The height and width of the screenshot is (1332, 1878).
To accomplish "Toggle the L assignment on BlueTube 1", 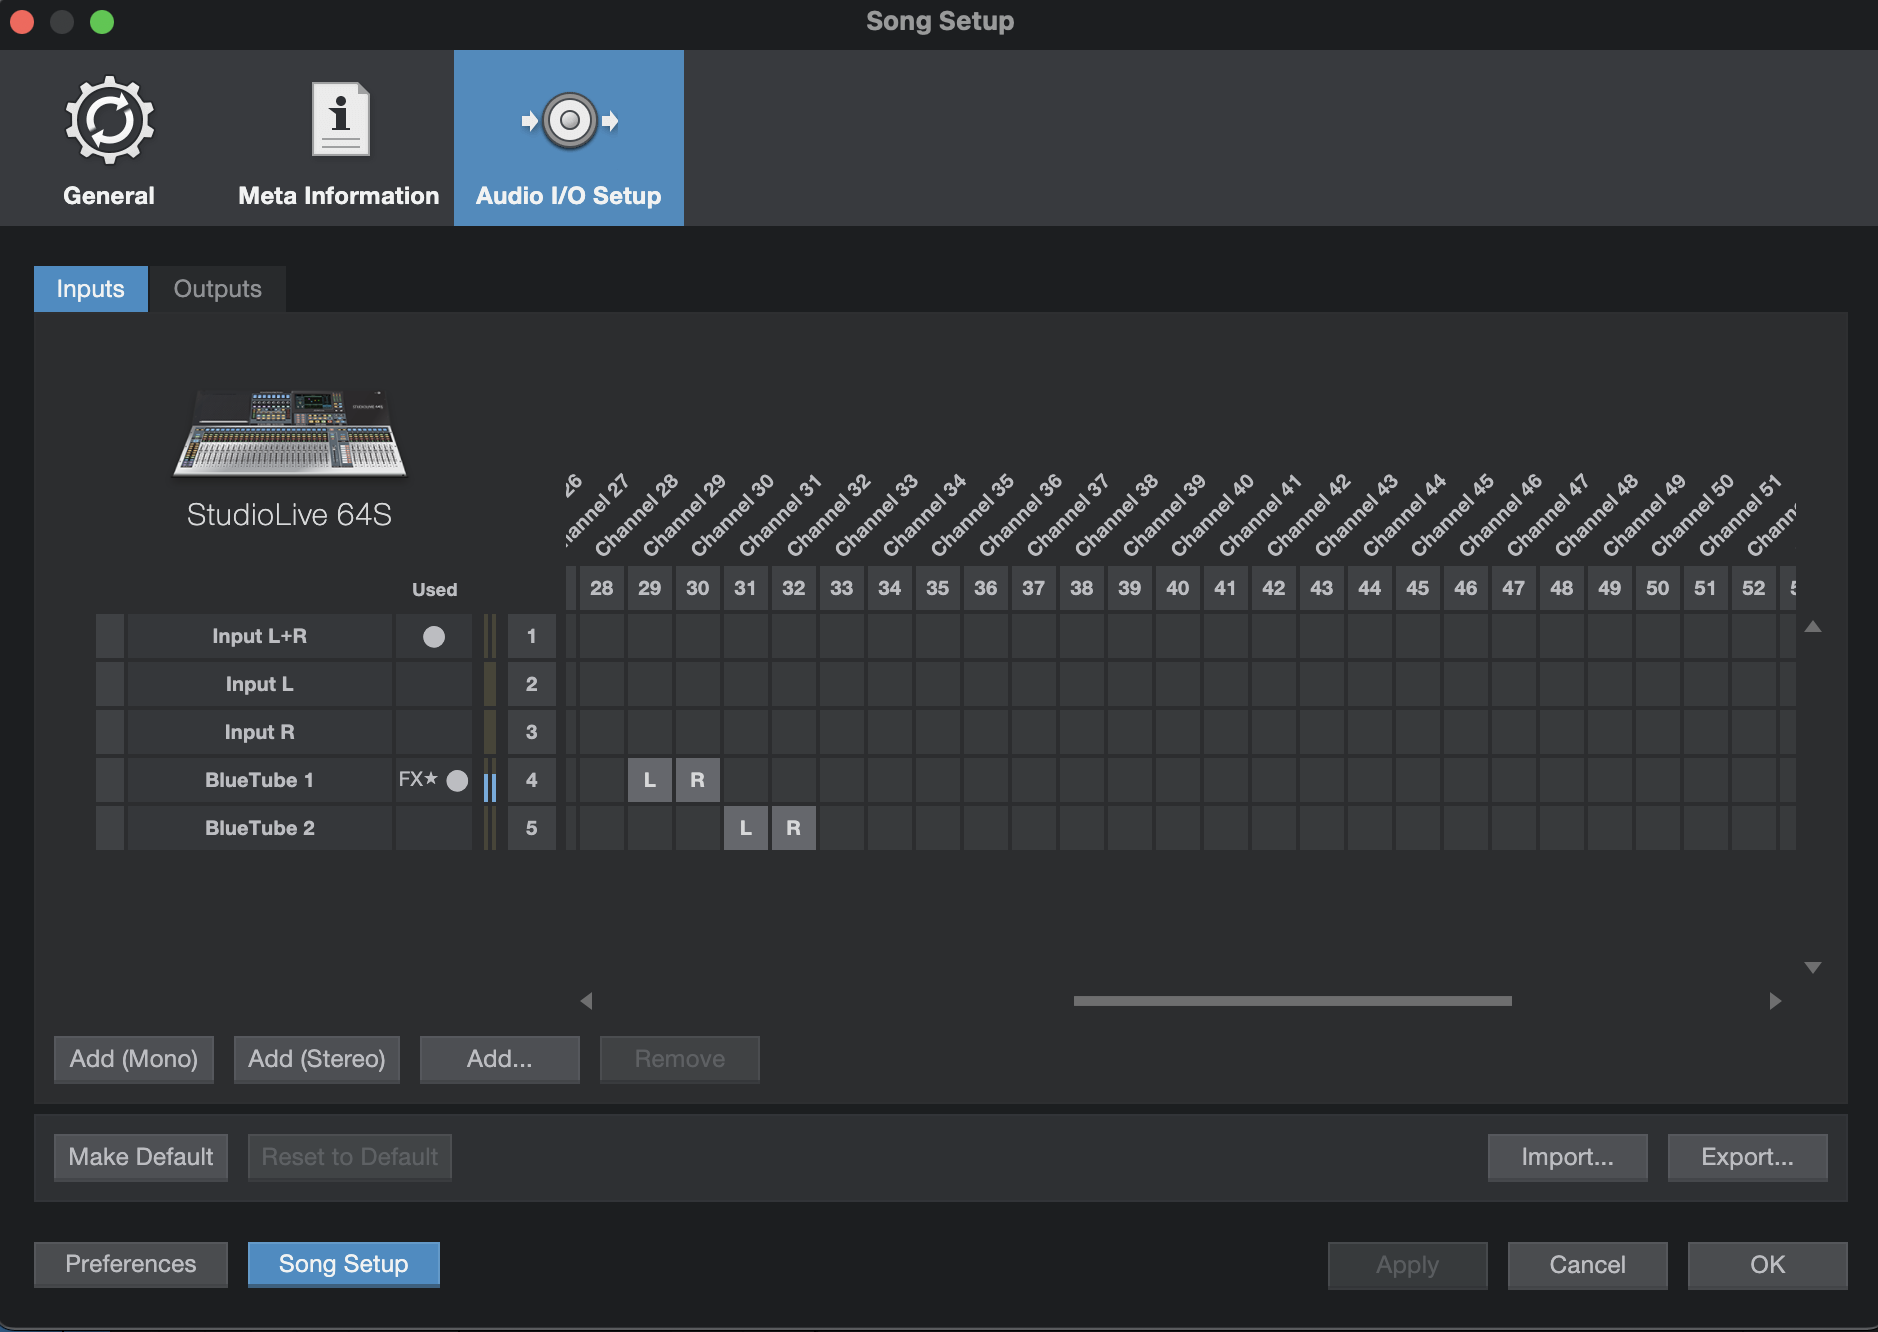I will click(650, 780).
